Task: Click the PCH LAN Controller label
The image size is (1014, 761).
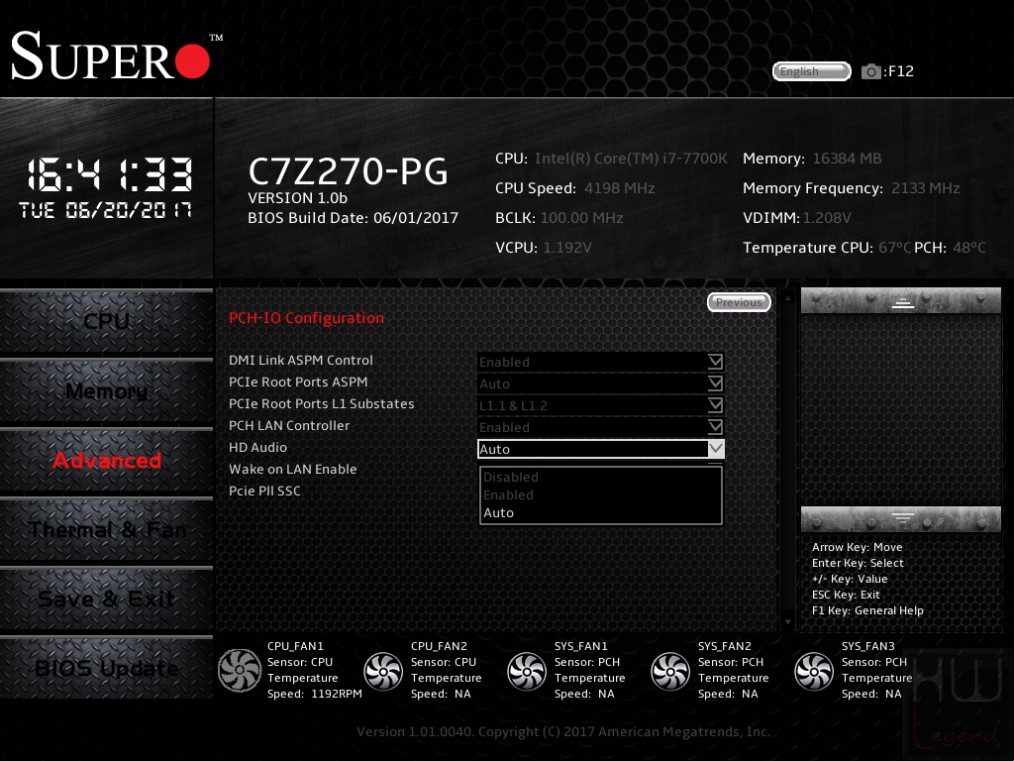Action: tap(289, 425)
